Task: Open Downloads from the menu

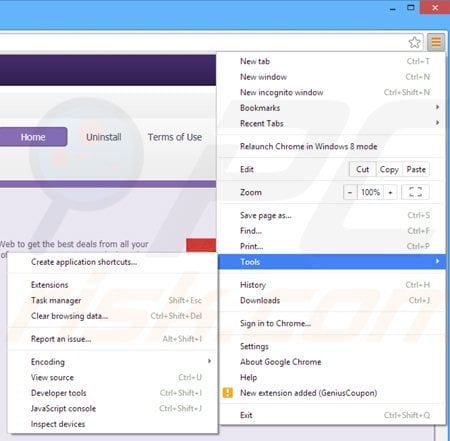Action: click(332, 300)
